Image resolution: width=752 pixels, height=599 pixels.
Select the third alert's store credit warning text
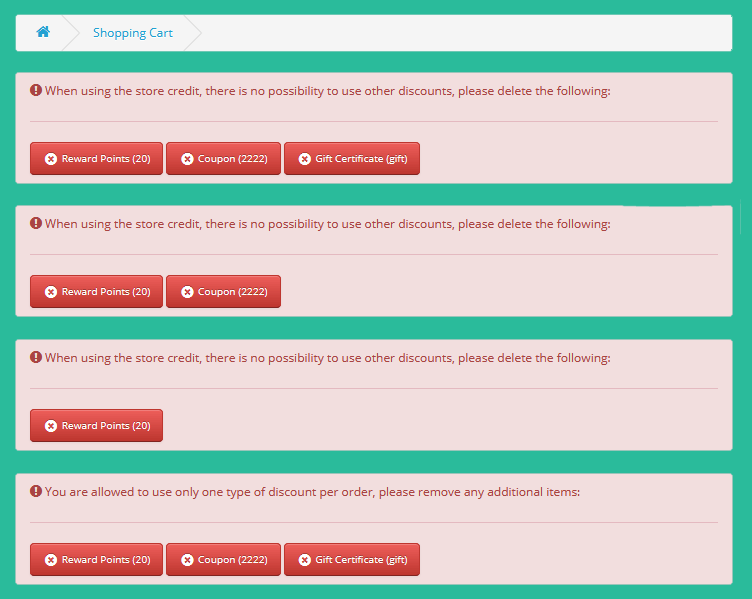pos(328,358)
